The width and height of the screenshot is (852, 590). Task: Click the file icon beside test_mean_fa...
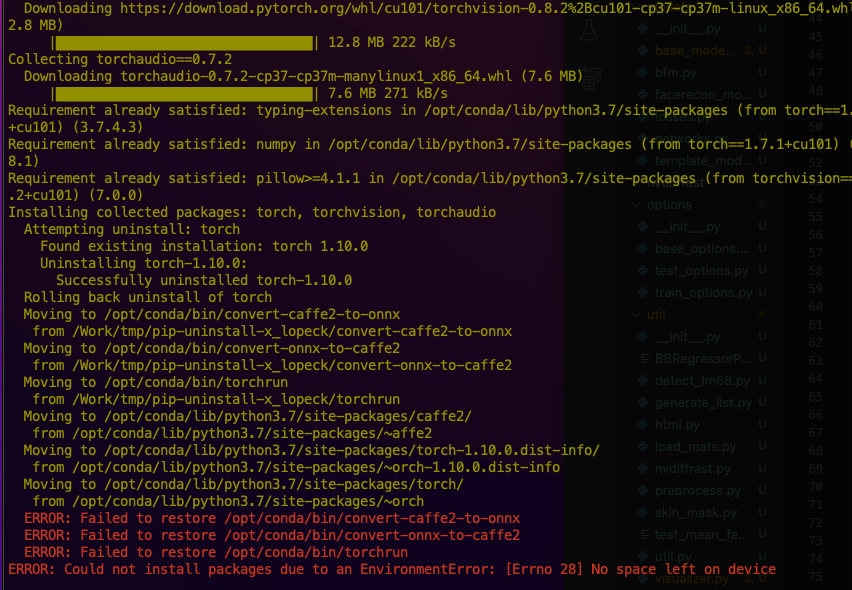pos(644,535)
